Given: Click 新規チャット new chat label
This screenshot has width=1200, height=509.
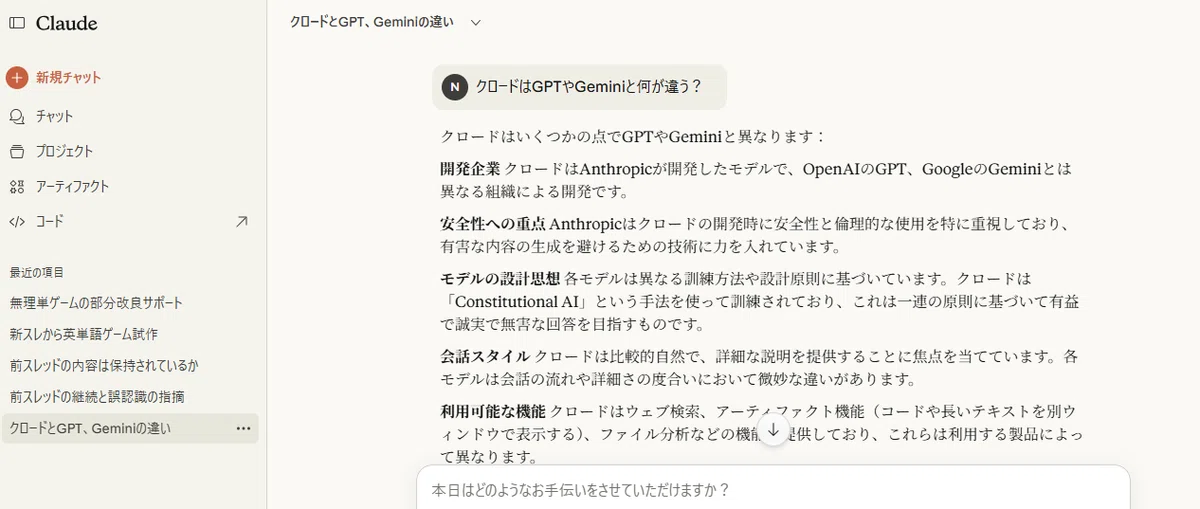Looking at the screenshot, I should pyautogui.click(x=69, y=77).
